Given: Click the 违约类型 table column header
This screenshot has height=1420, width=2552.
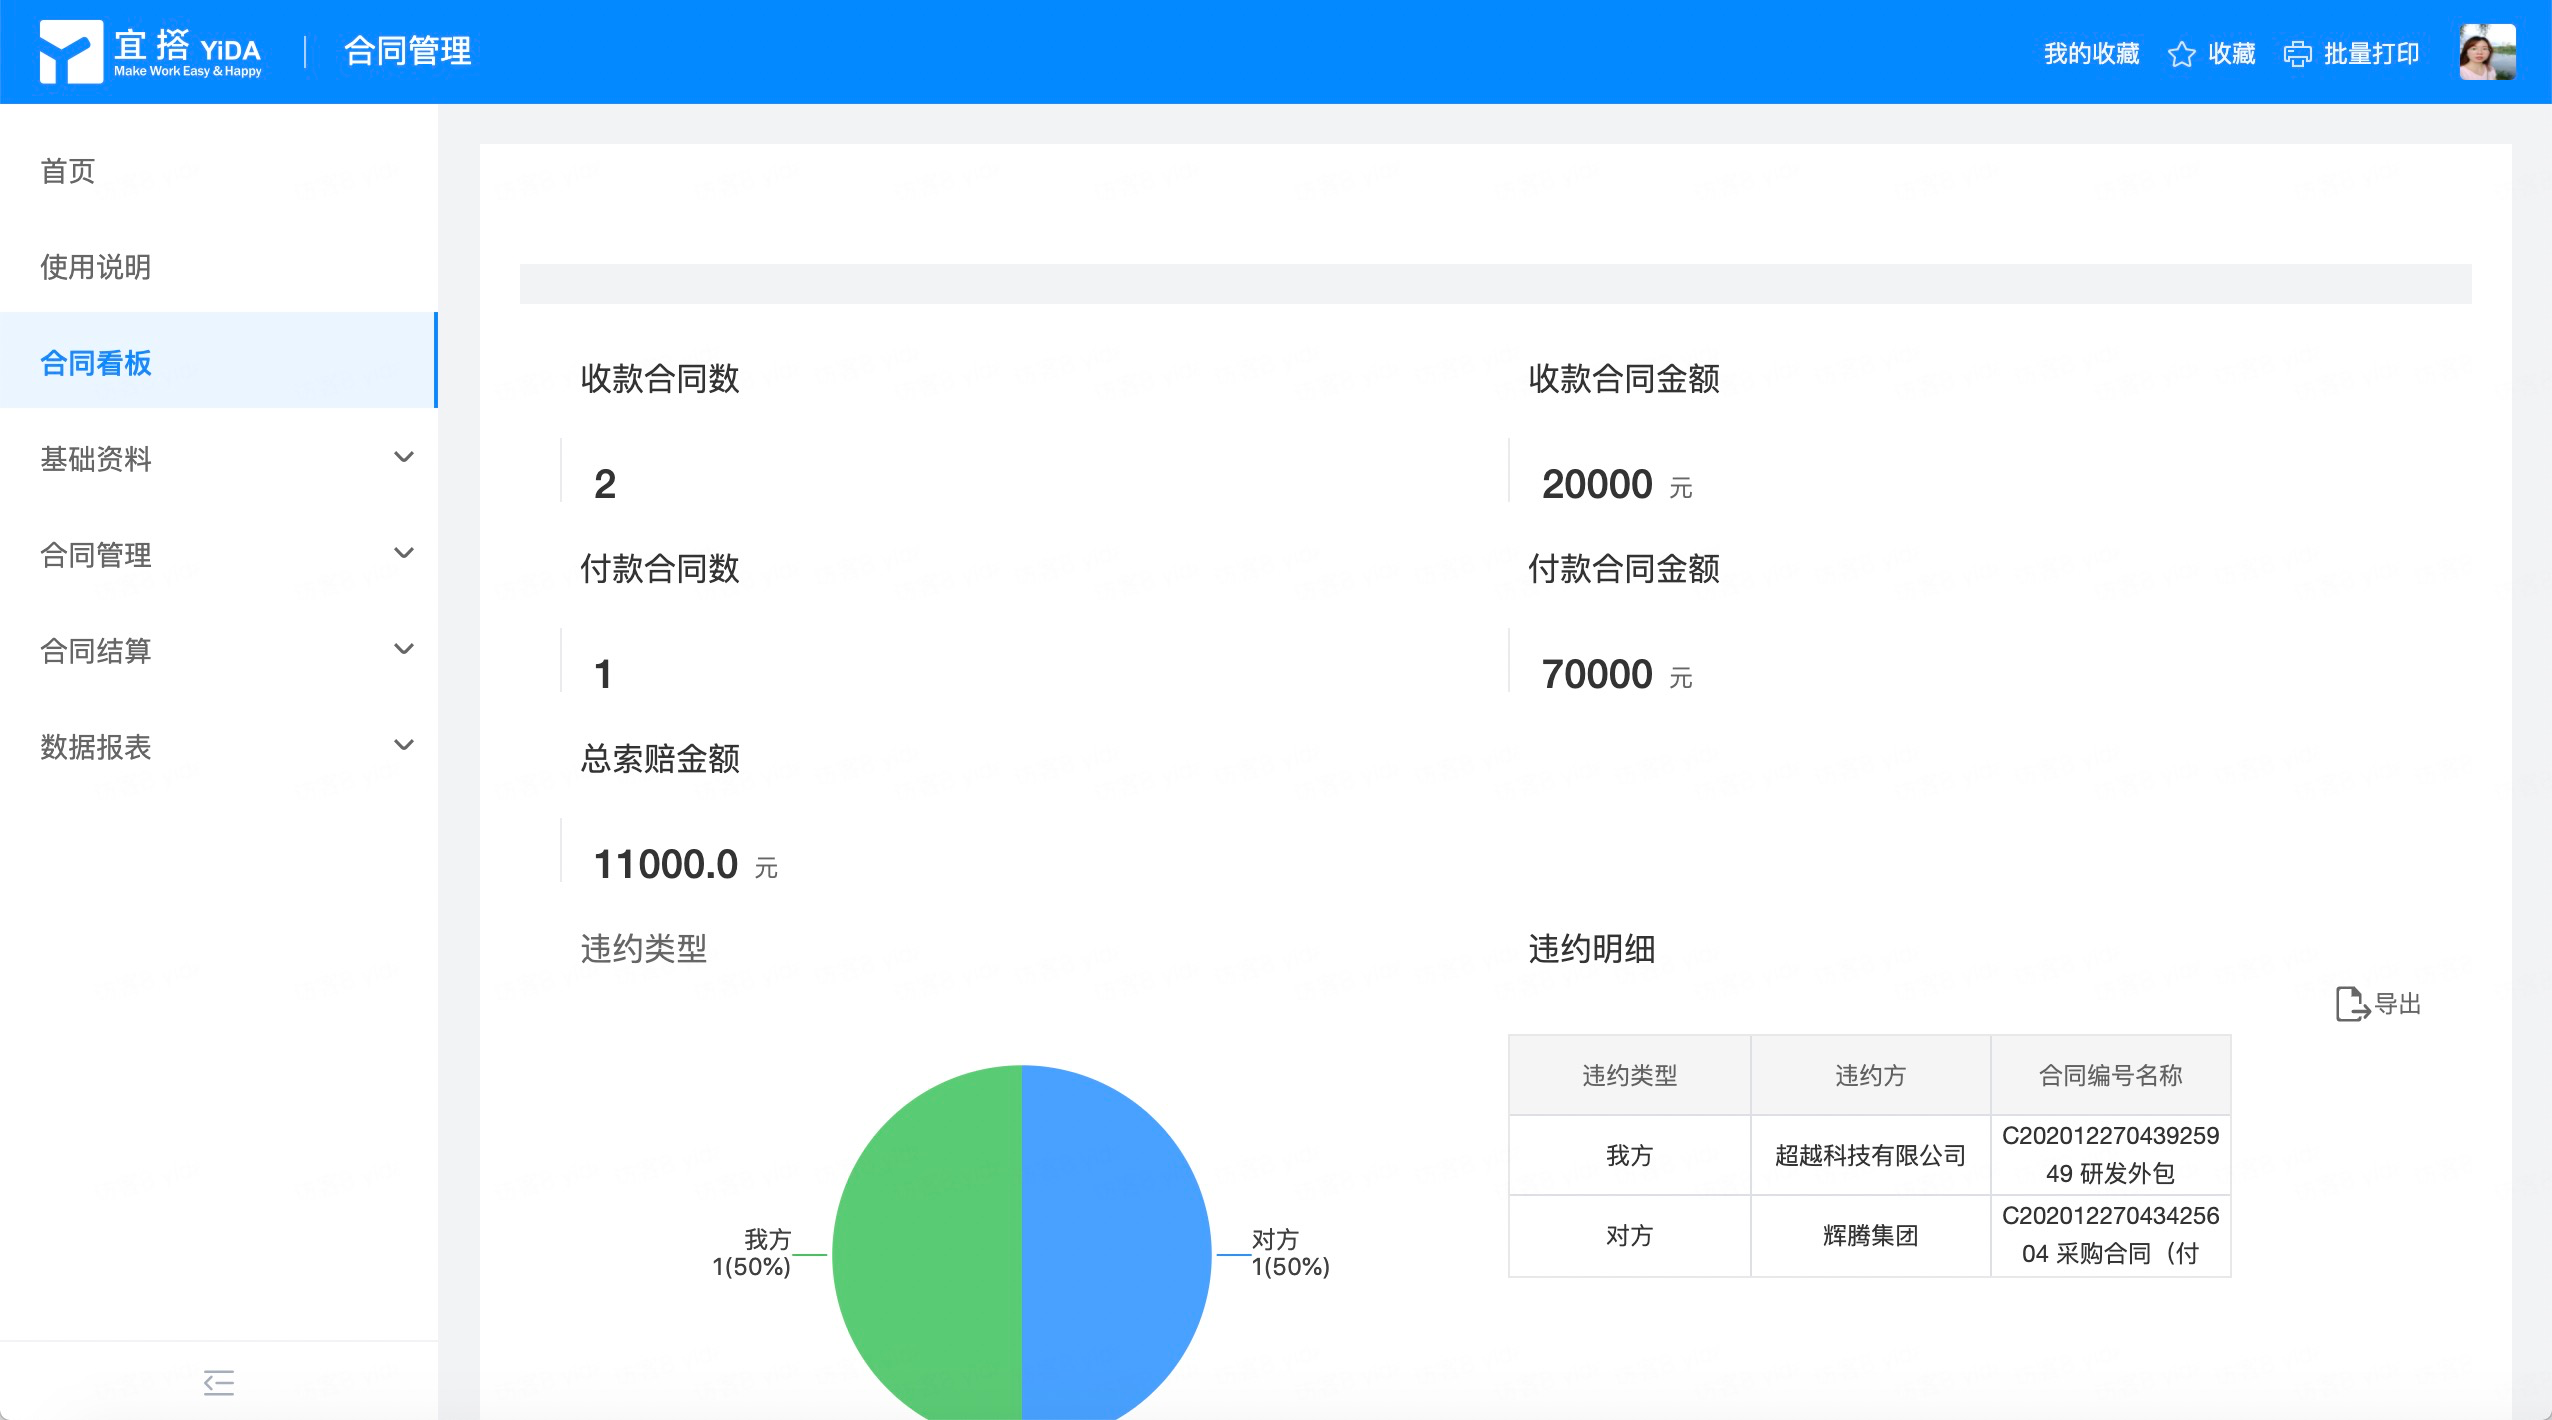Looking at the screenshot, I should (x=1629, y=1075).
